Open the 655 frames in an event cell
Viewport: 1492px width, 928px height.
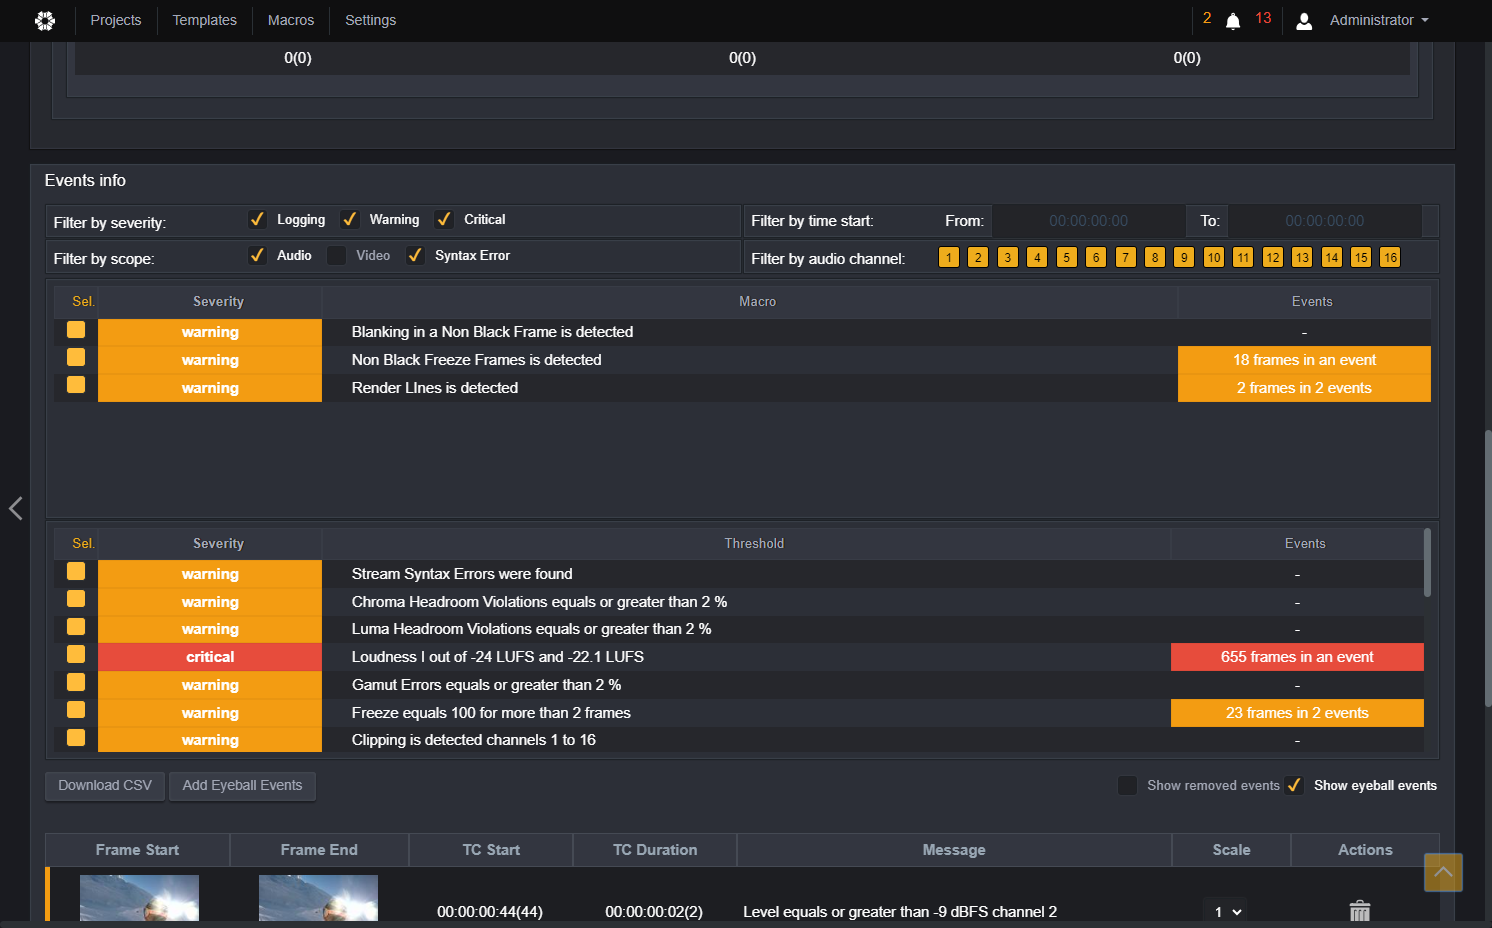(x=1297, y=657)
